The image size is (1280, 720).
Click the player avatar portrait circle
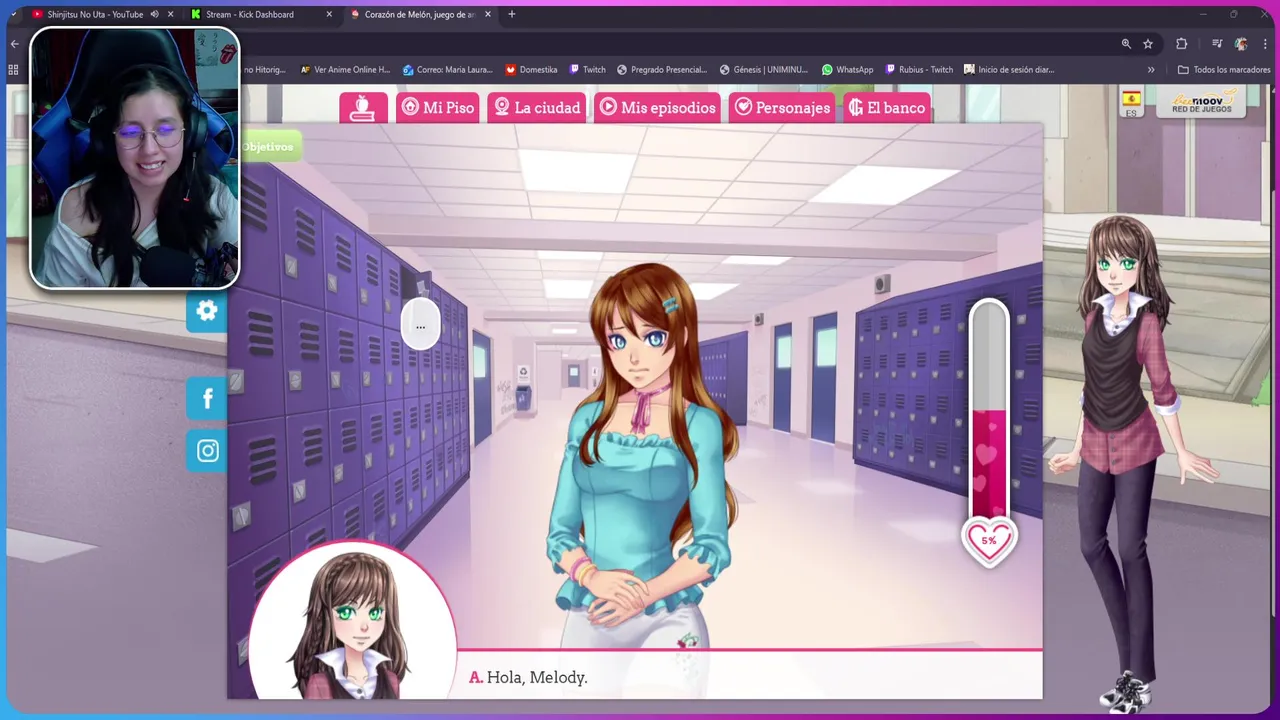351,622
